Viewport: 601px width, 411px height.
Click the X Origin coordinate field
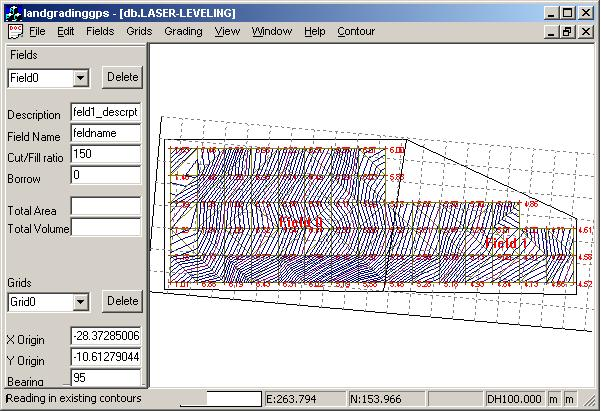105,336
